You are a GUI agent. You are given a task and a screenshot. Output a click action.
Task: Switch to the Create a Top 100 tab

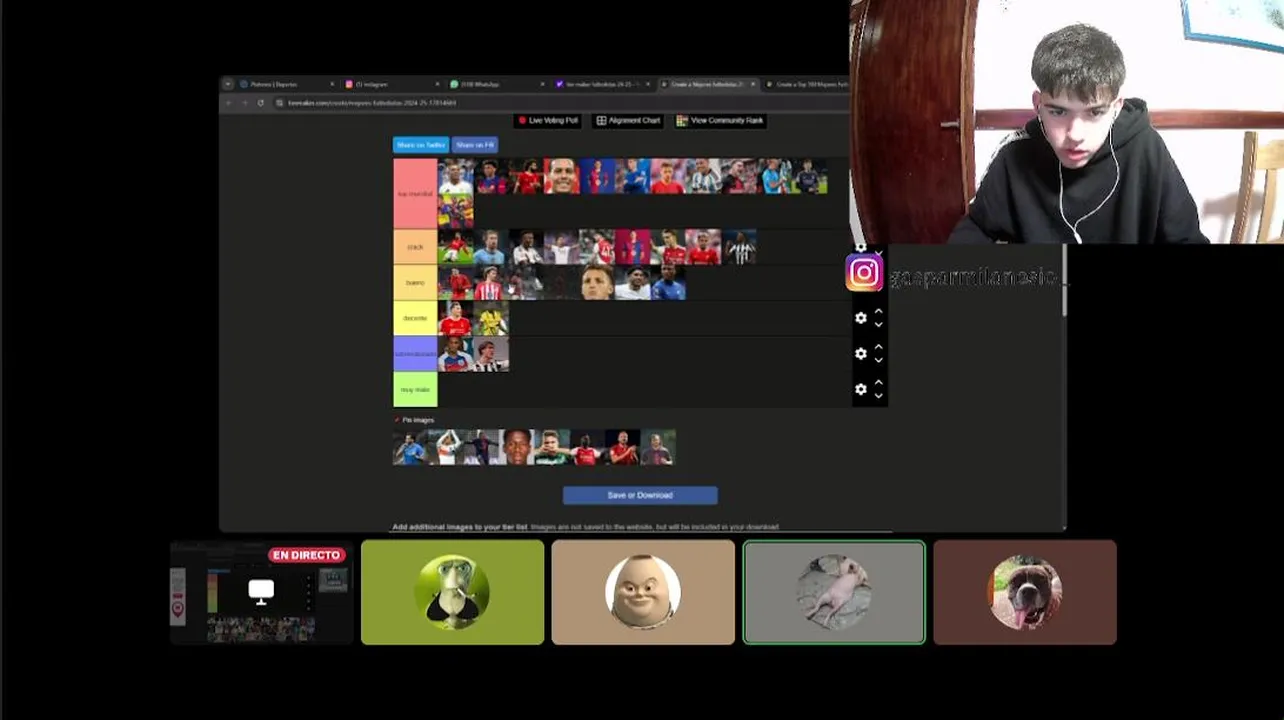click(806, 84)
